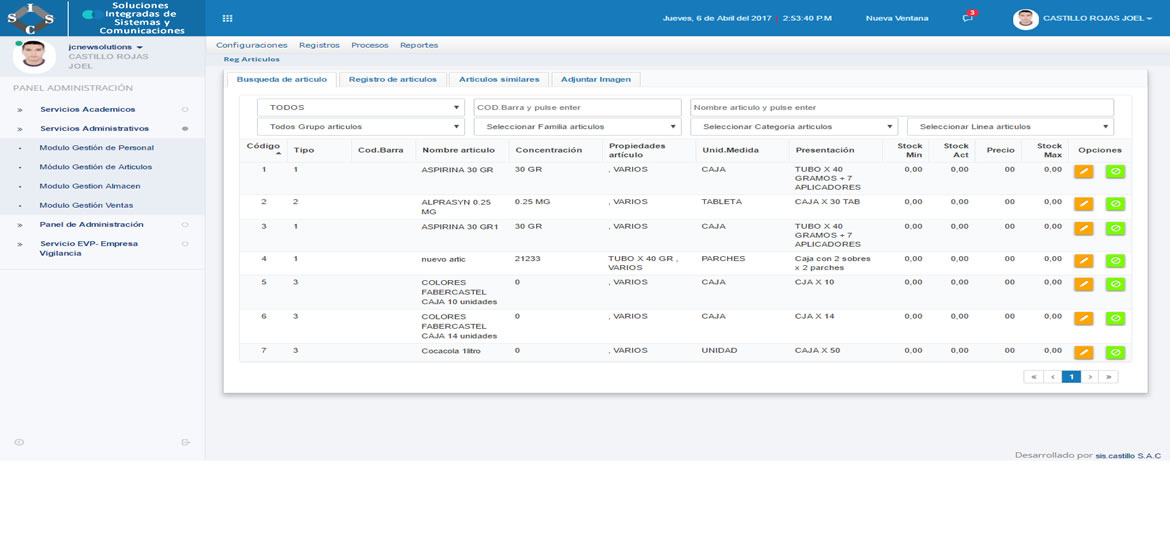Screen dimensions: 1170x540
Task: Toggle circle indicator beside Panel de Administración
Action: pyautogui.click(x=185, y=225)
